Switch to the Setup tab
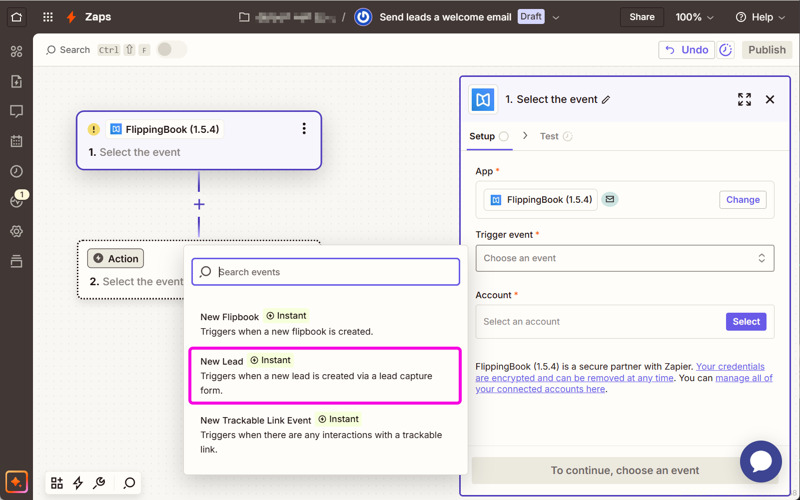The image size is (800, 500). pos(488,136)
